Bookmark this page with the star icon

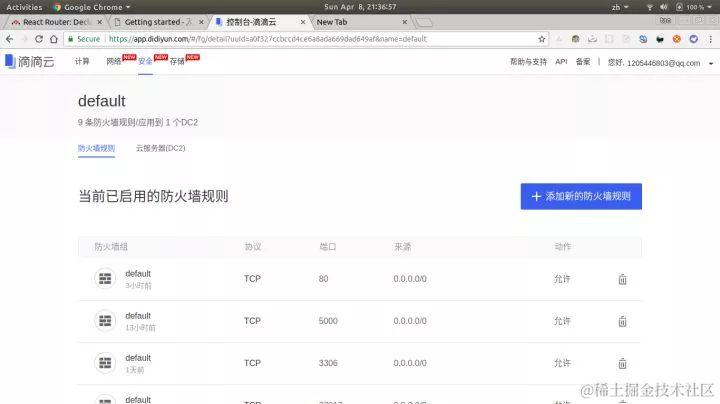[x=542, y=39]
